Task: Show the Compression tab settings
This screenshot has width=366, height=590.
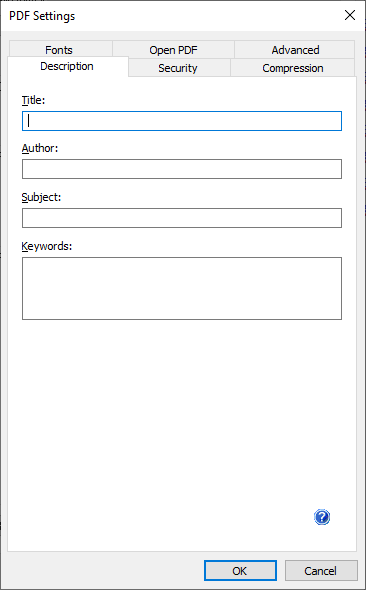Action: [x=293, y=68]
